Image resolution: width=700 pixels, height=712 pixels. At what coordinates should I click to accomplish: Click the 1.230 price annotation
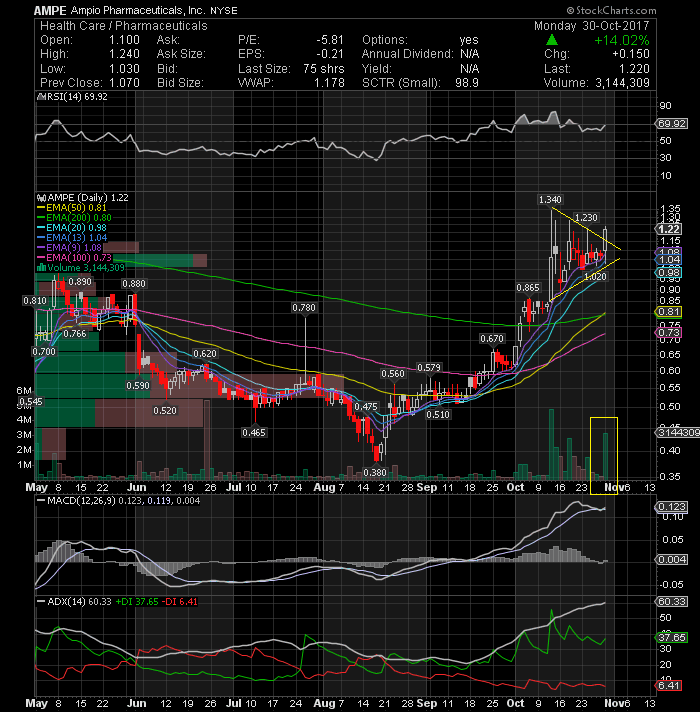point(586,218)
